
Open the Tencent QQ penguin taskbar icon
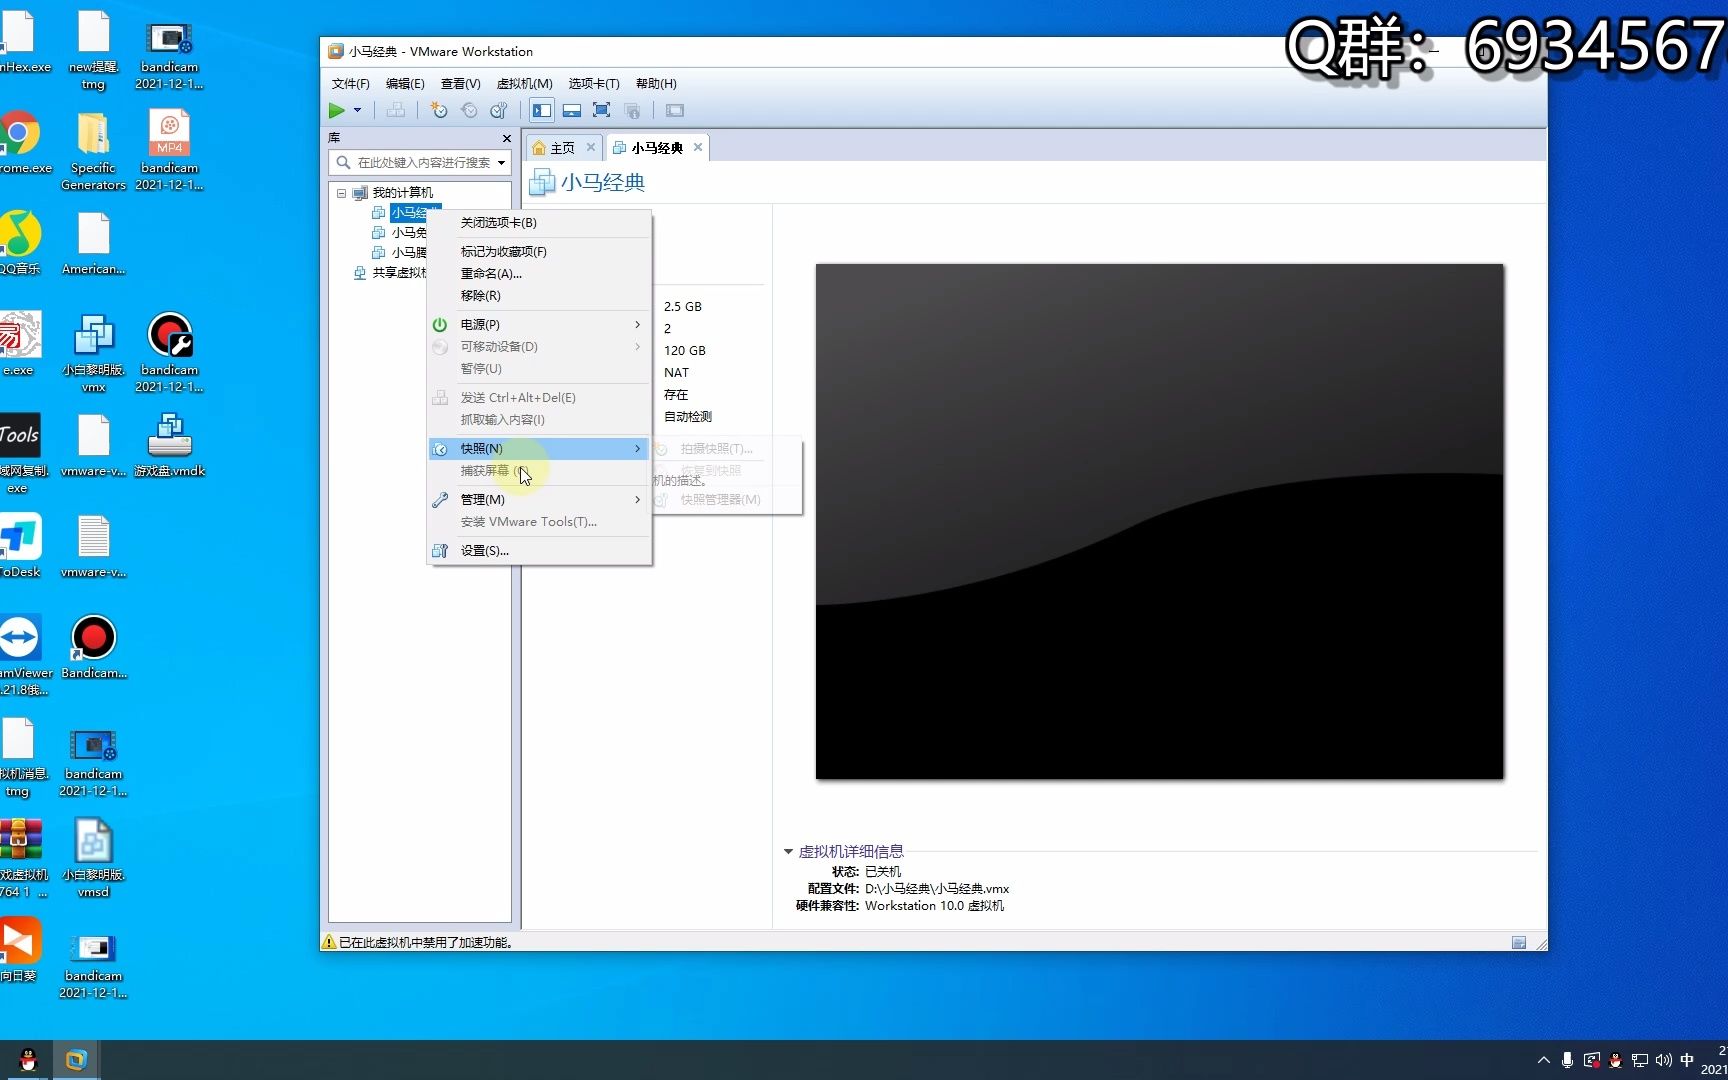28,1060
